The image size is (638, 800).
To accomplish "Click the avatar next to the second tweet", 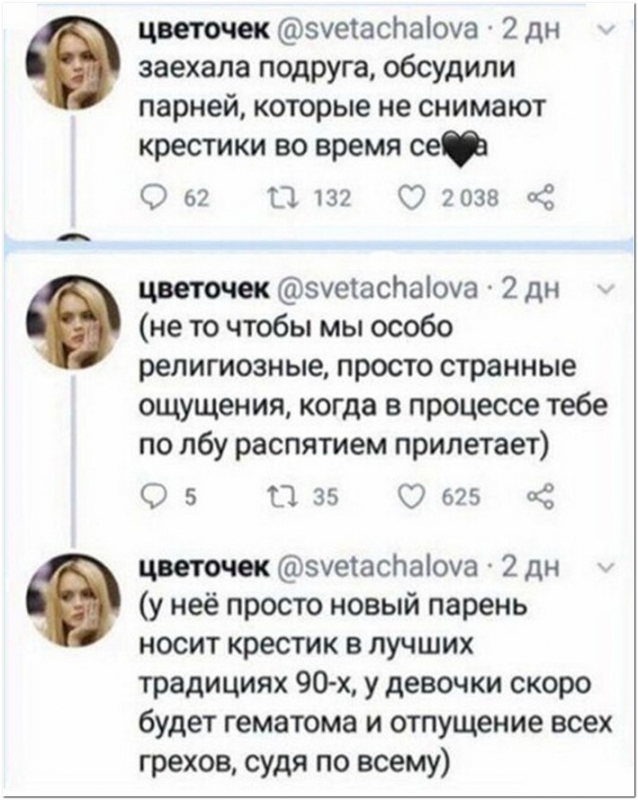I will pyautogui.click(x=72, y=322).
